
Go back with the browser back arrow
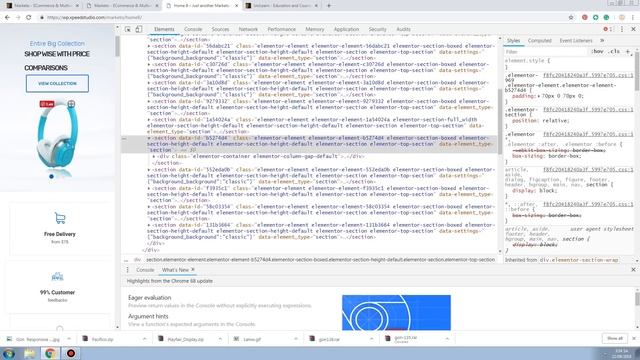click(7, 18)
